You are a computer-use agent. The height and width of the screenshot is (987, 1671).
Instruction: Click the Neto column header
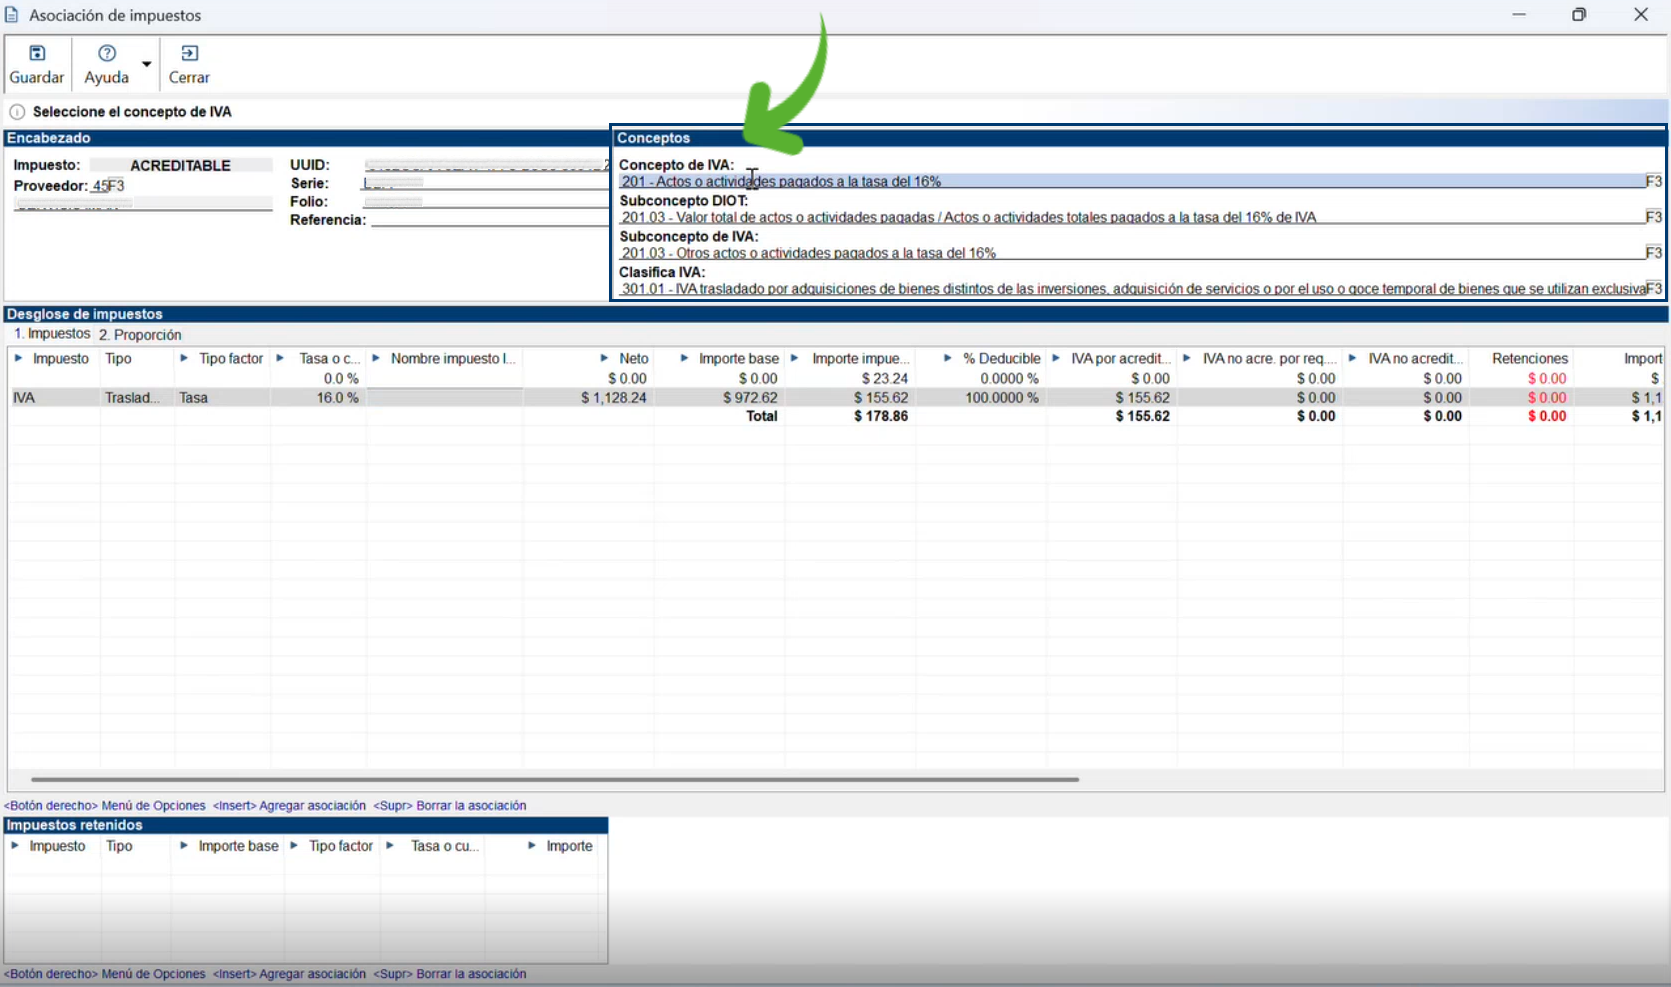[x=633, y=359]
